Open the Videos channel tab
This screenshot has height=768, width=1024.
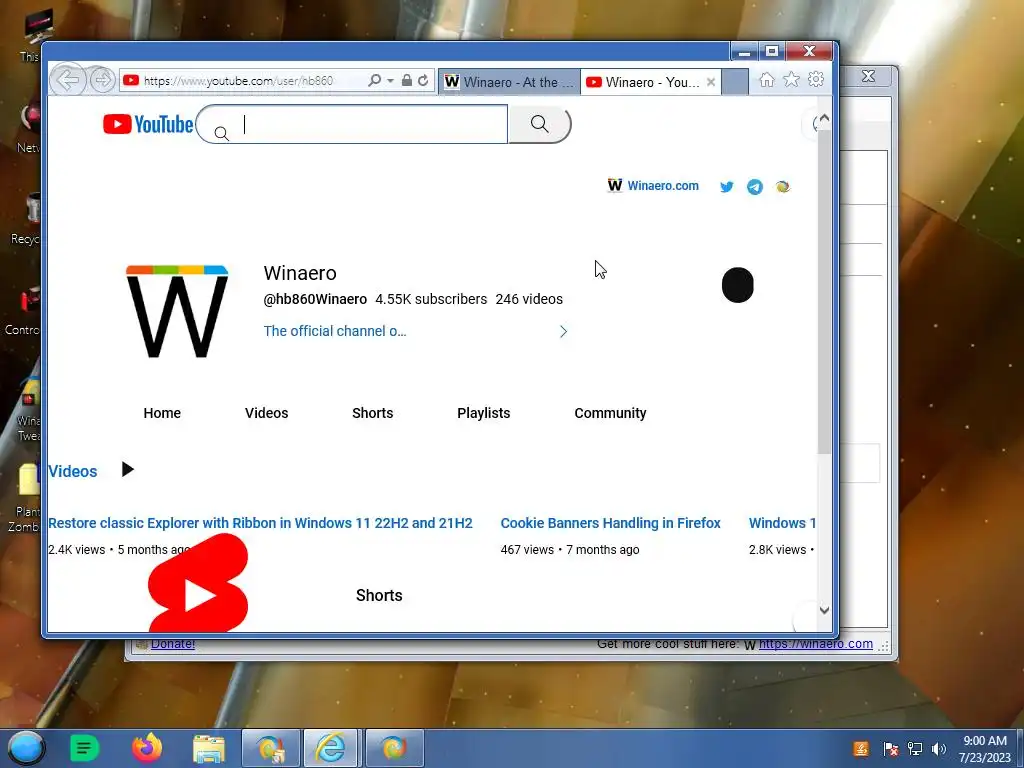point(266,413)
